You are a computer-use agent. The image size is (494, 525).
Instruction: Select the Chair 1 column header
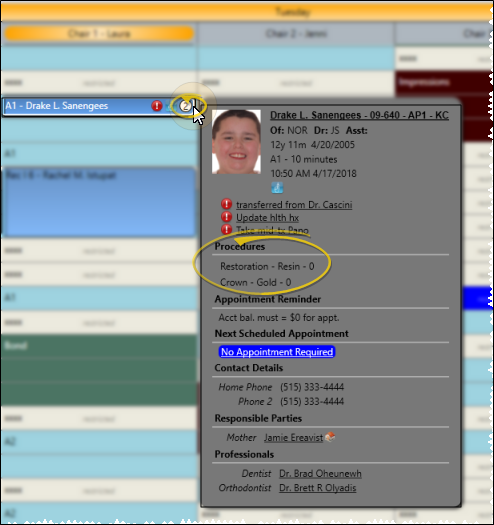[x=99, y=34]
